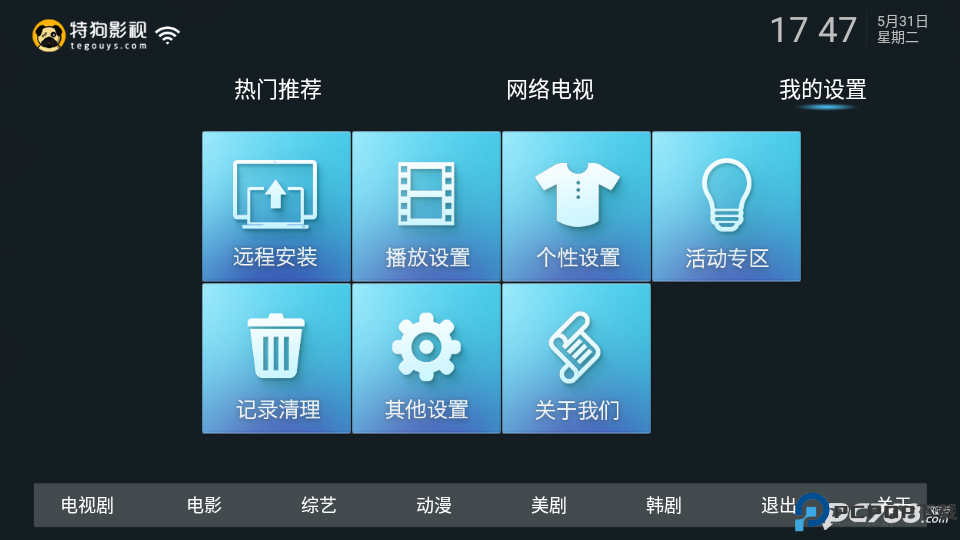Select the 个性设置 t-shirt icon
This screenshot has height=540, width=960.
point(577,195)
